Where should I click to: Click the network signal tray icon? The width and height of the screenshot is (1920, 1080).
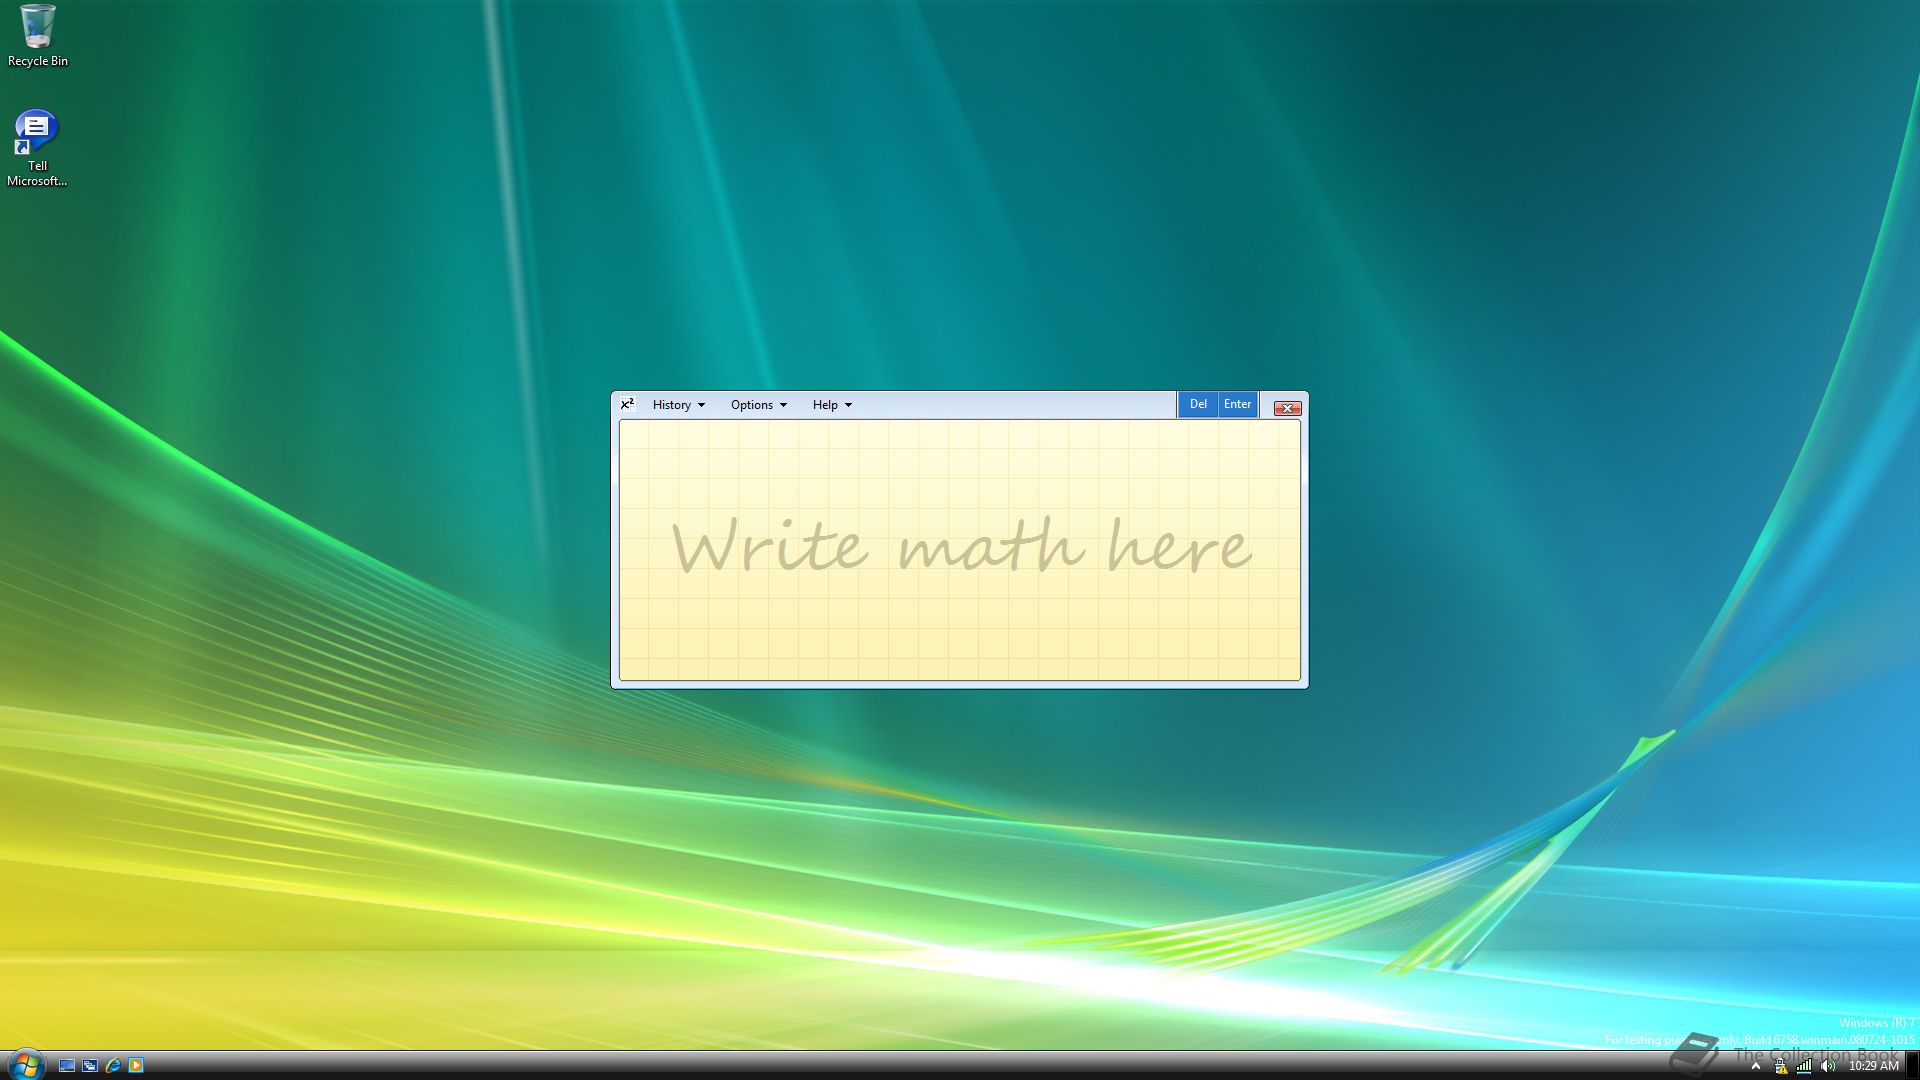(x=1804, y=1066)
